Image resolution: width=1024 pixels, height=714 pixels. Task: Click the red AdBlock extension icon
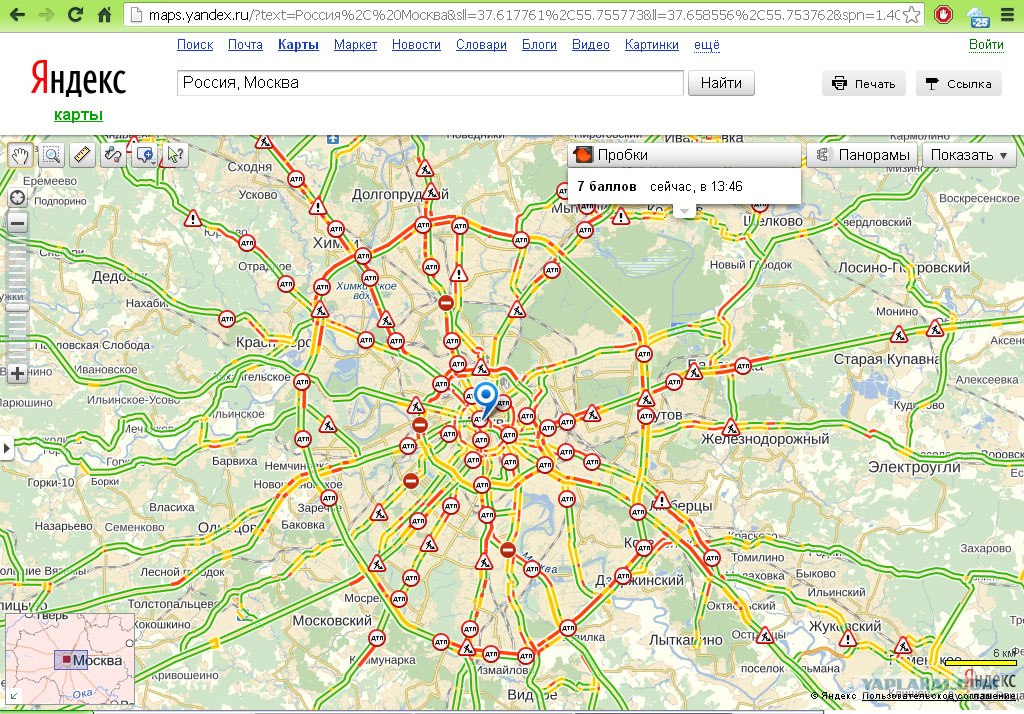coord(943,14)
